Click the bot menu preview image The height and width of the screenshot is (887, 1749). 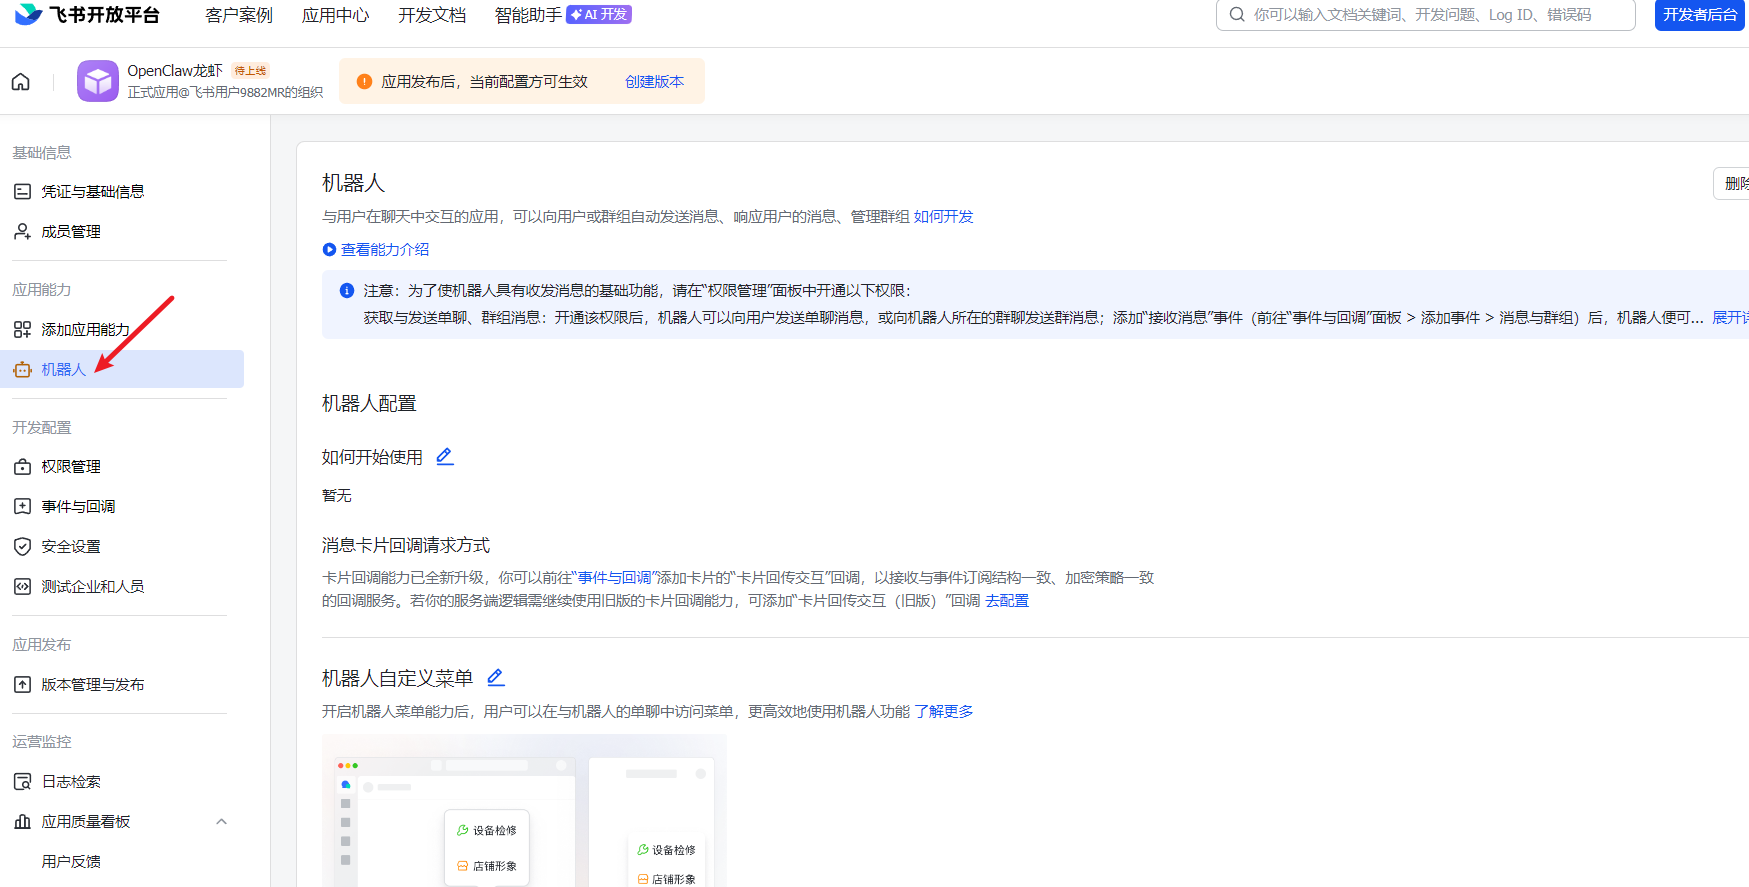tap(524, 811)
